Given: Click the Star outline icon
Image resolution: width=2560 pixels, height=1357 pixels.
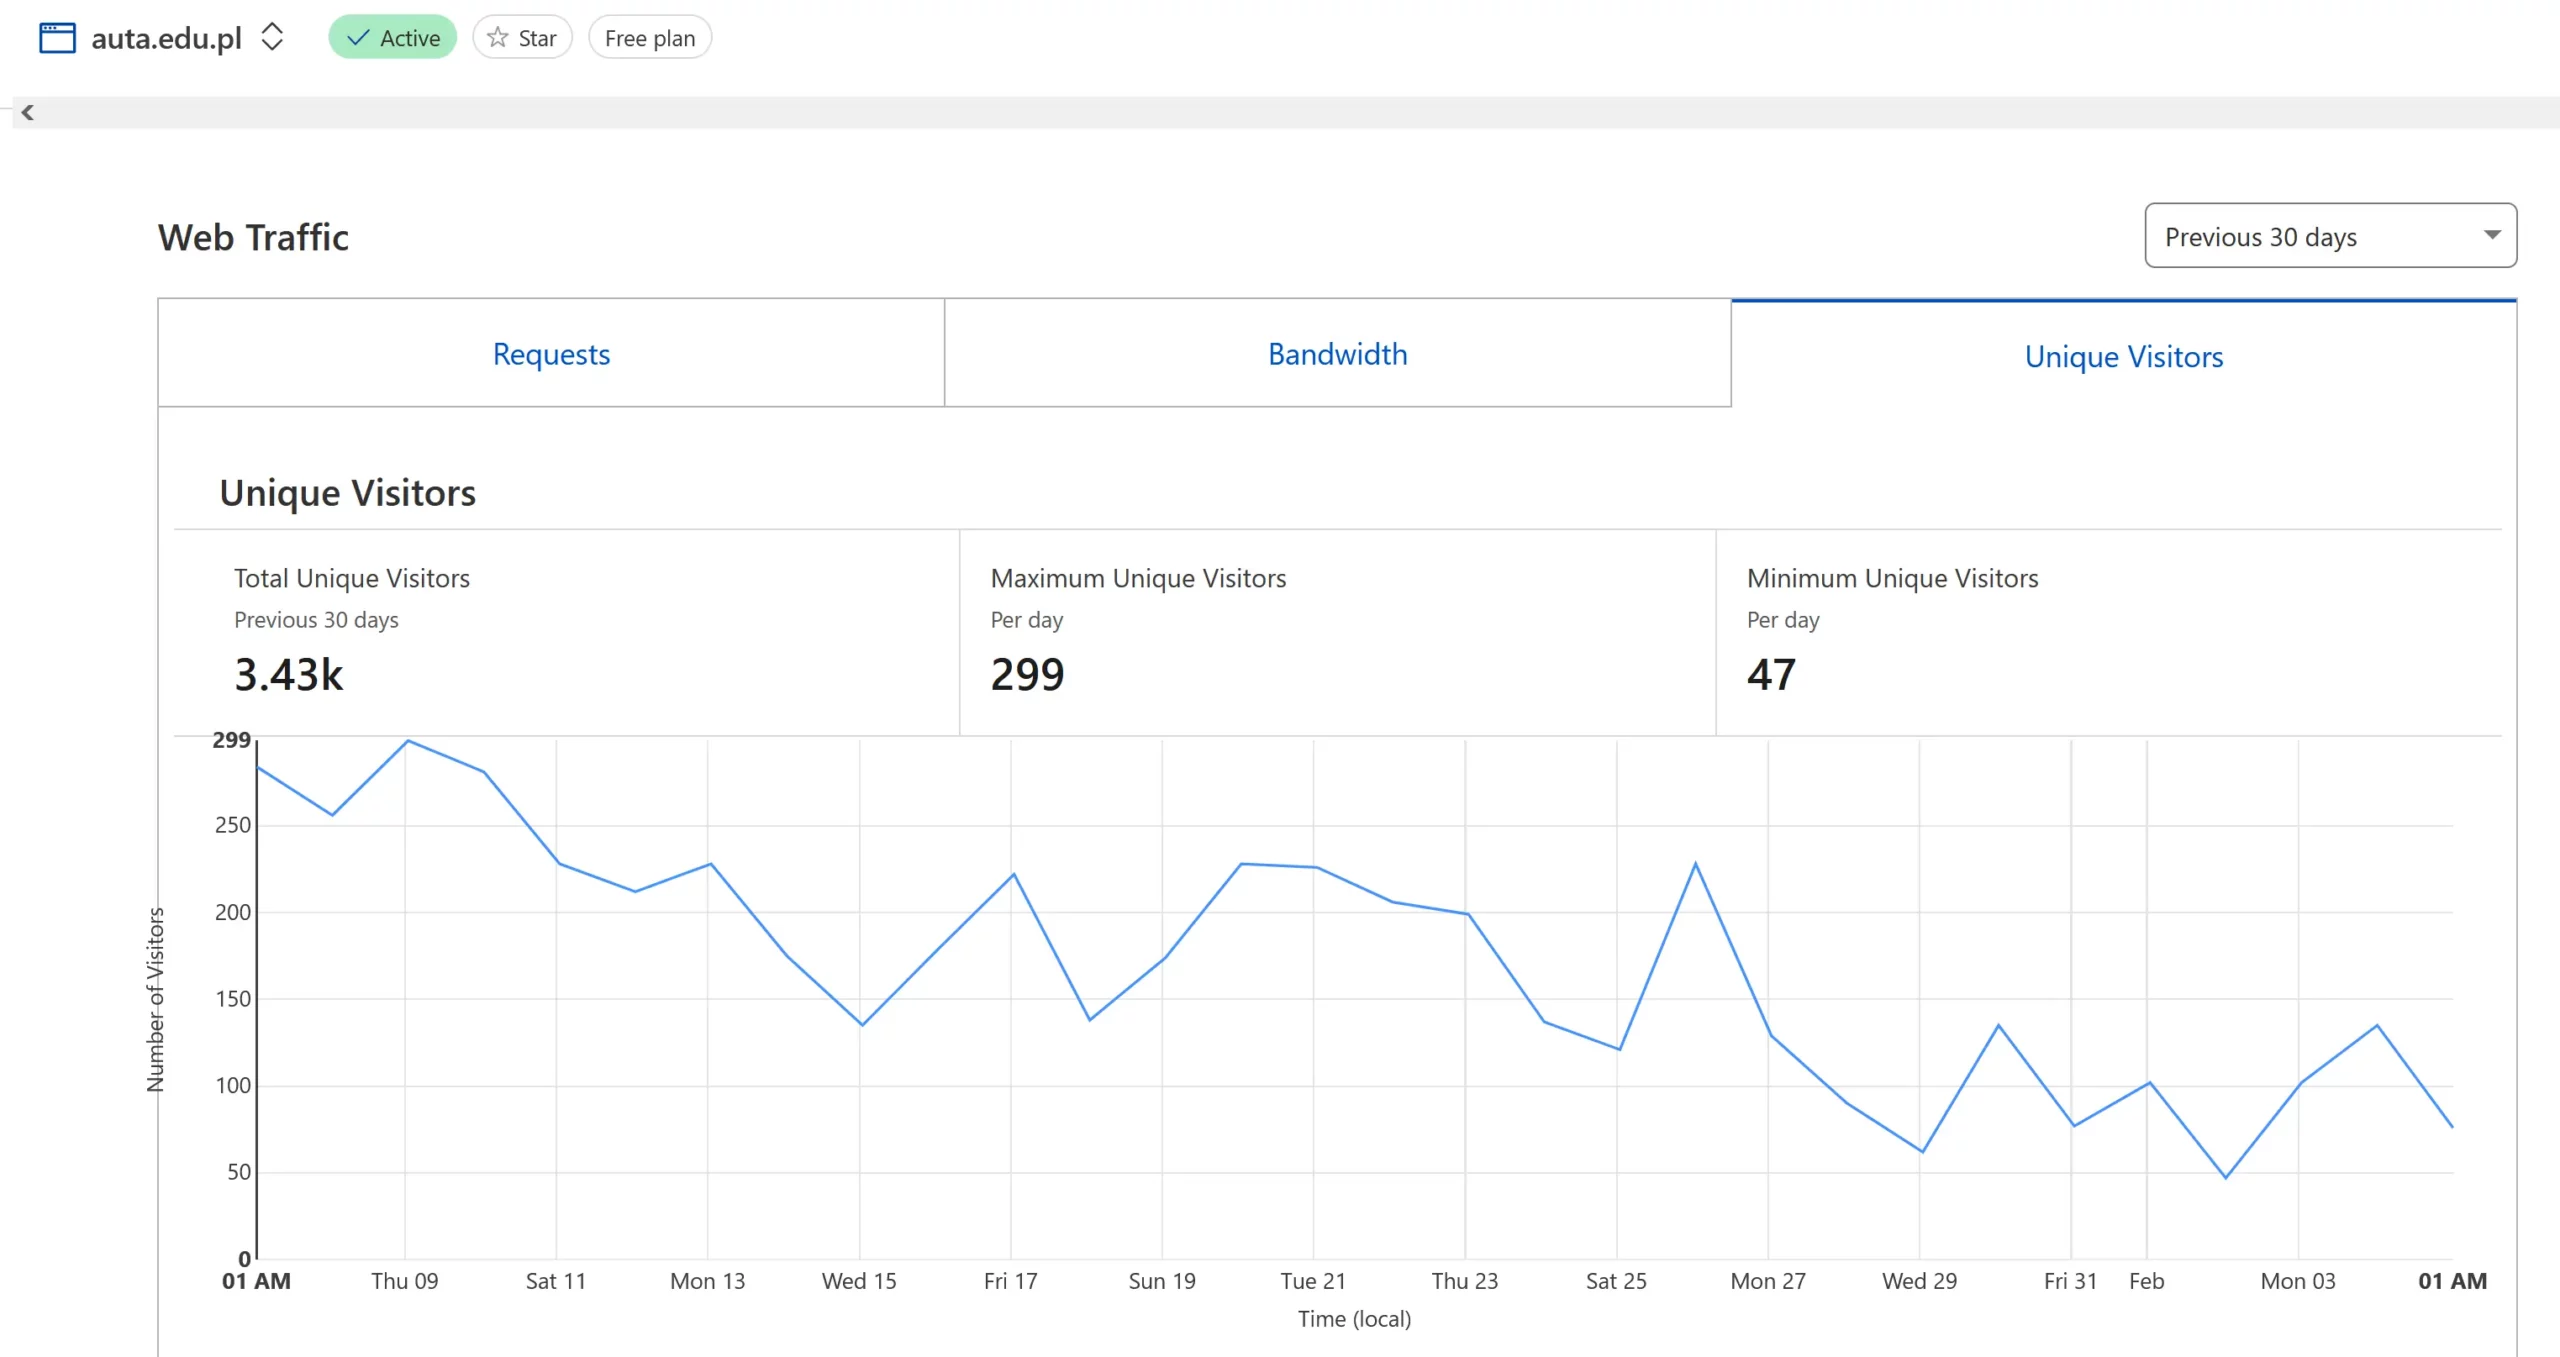Looking at the screenshot, I should coord(497,38).
